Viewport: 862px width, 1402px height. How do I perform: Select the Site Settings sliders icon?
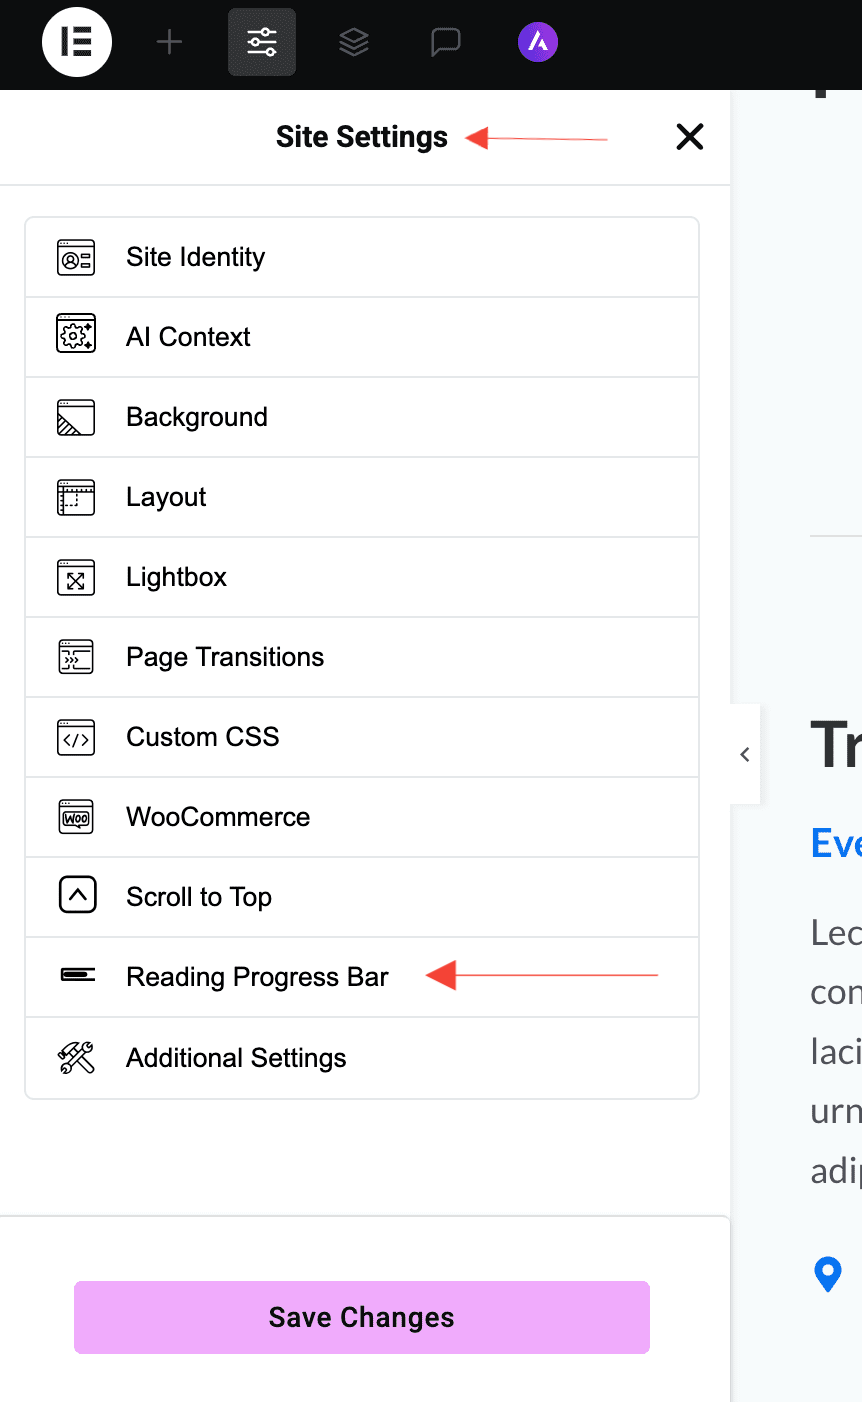[x=261, y=42]
